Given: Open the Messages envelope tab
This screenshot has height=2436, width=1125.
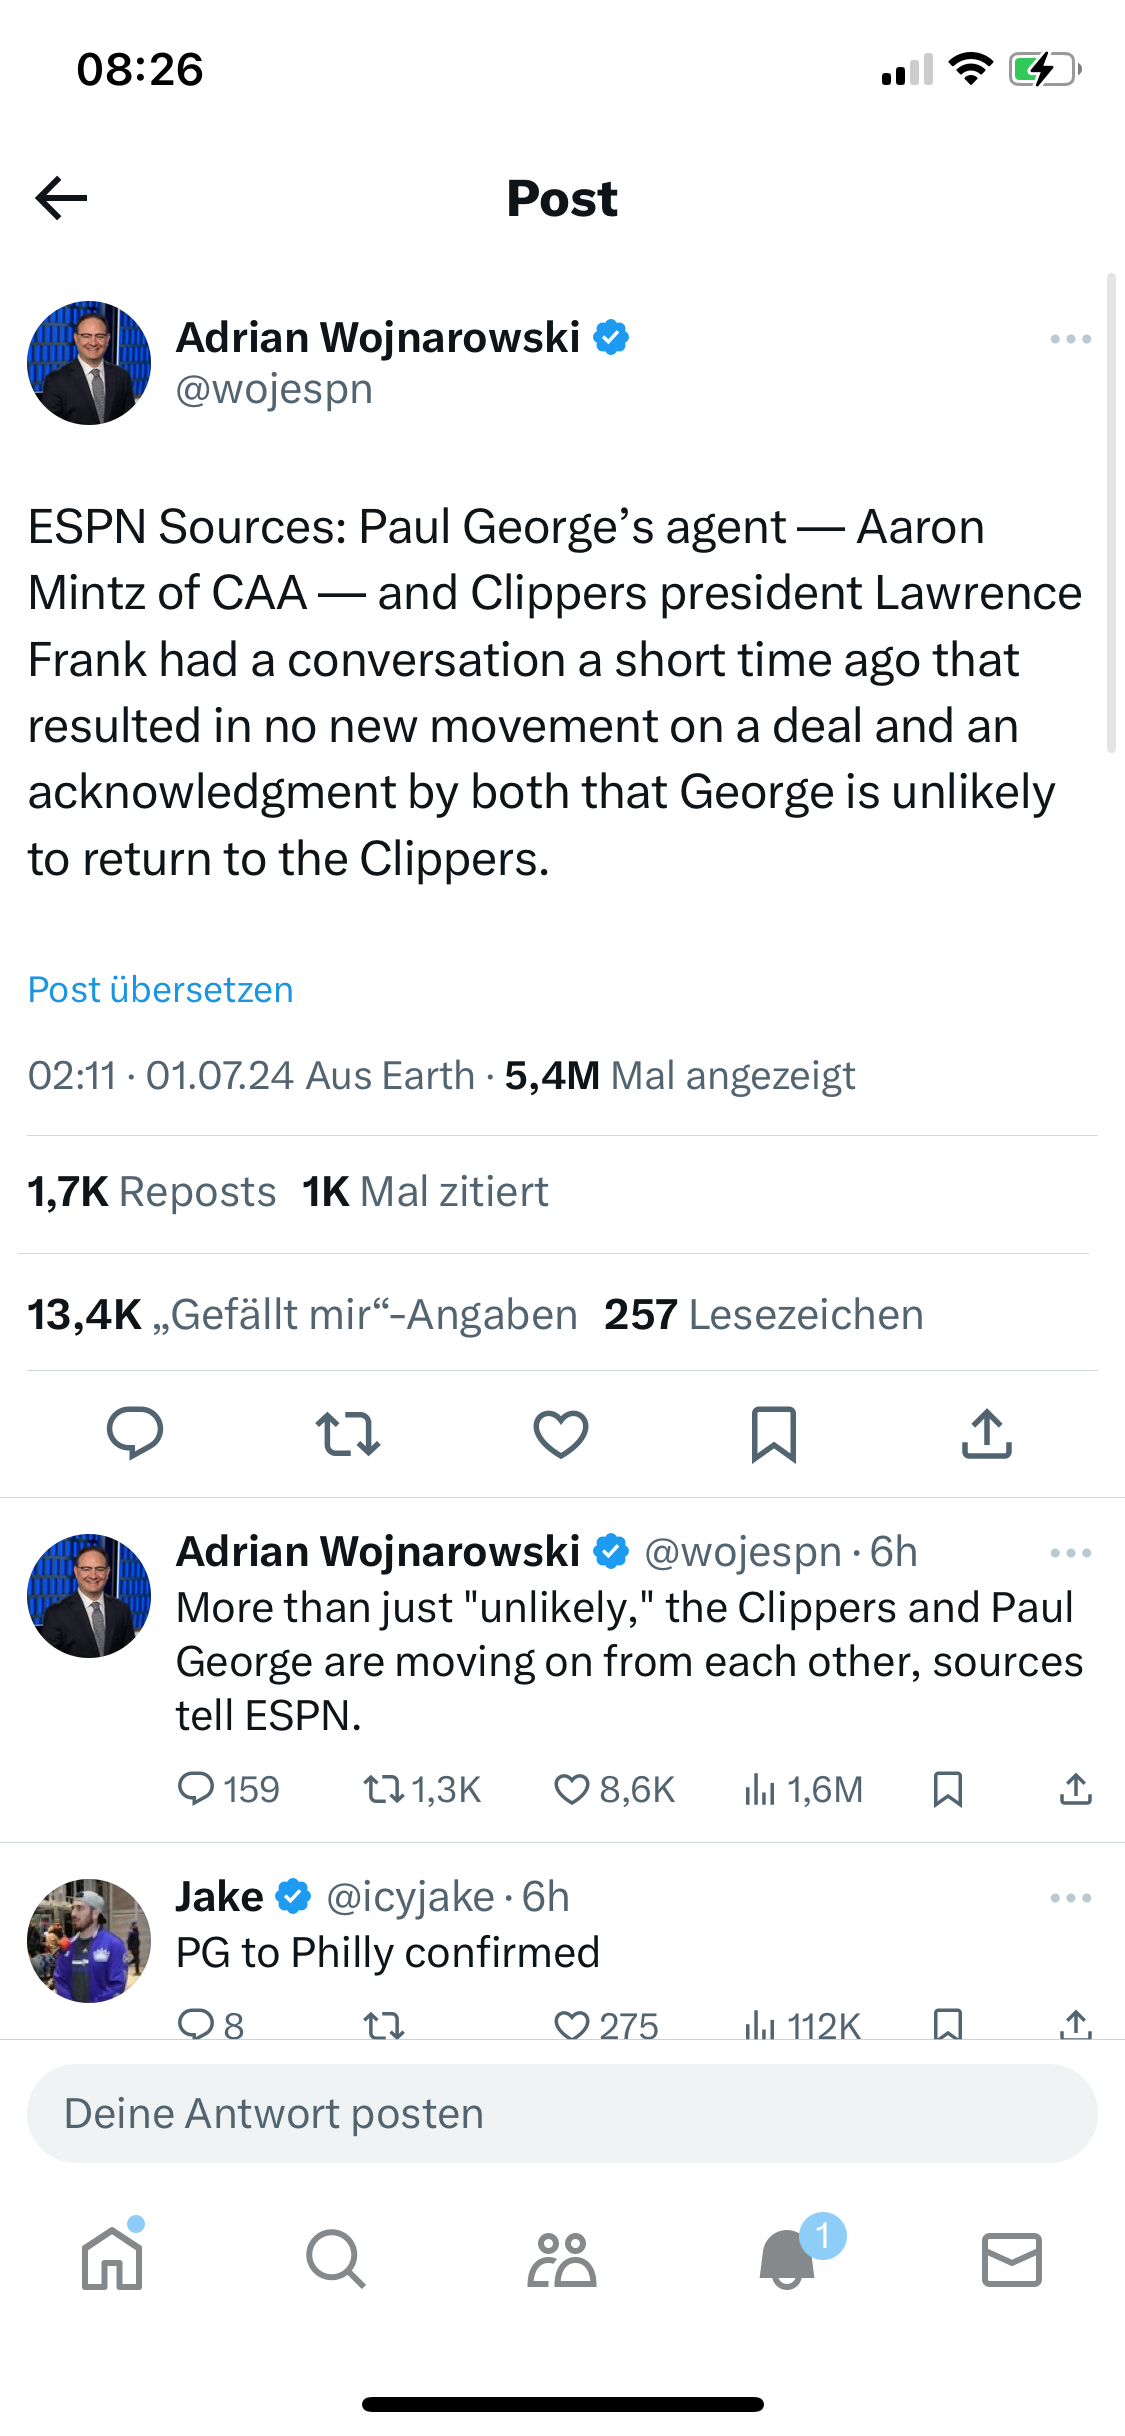Looking at the screenshot, I should tap(1012, 2259).
